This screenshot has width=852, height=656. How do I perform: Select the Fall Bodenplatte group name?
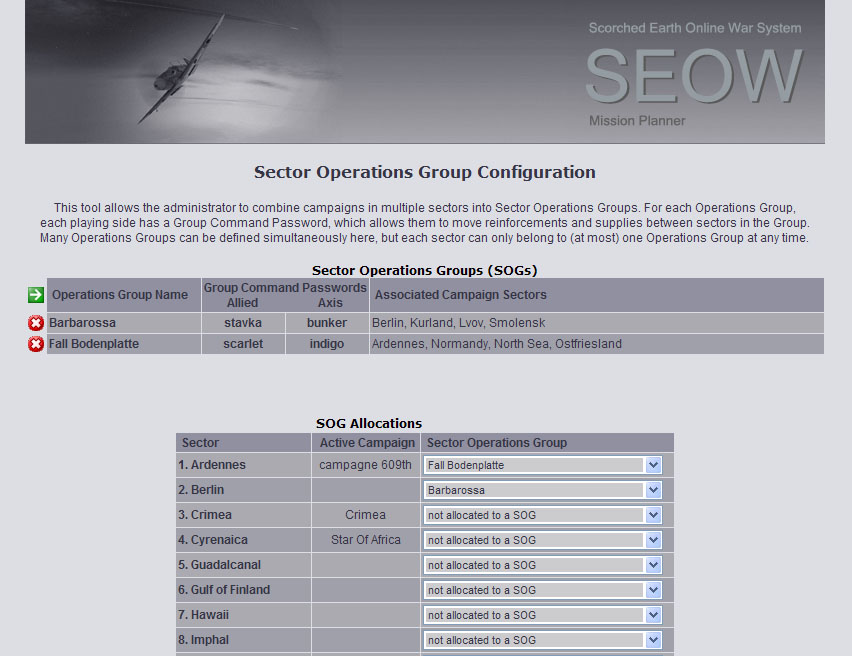point(94,344)
